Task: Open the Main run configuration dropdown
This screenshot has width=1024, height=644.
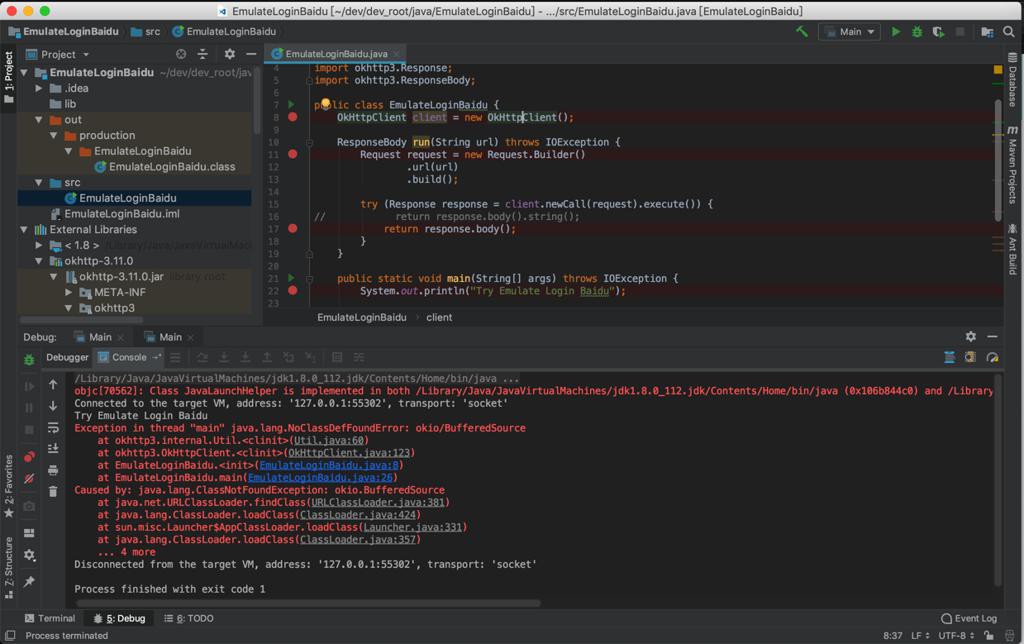Action: pos(849,32)
